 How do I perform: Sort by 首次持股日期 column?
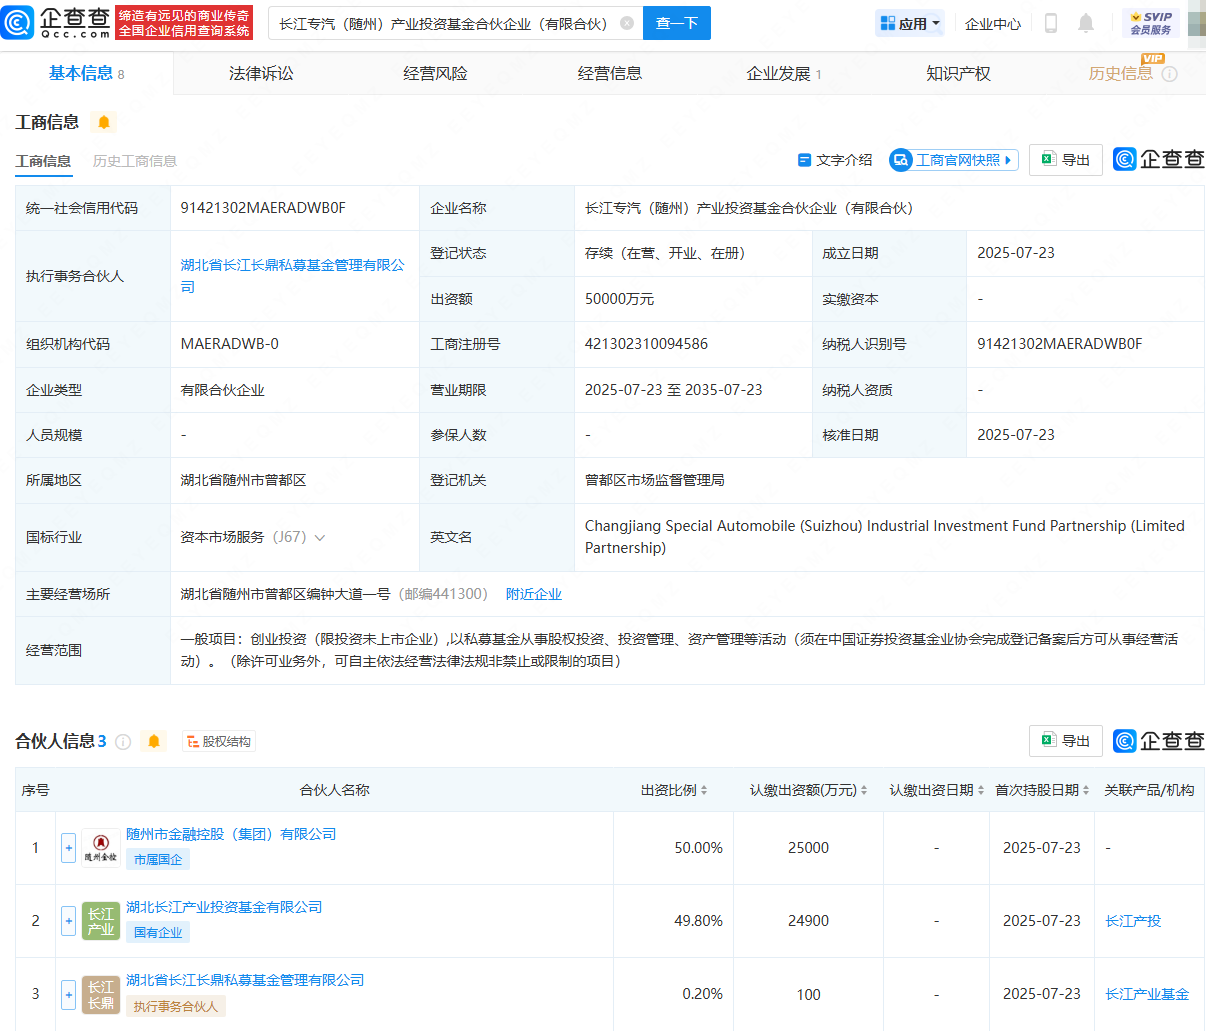coord(1086,790)
